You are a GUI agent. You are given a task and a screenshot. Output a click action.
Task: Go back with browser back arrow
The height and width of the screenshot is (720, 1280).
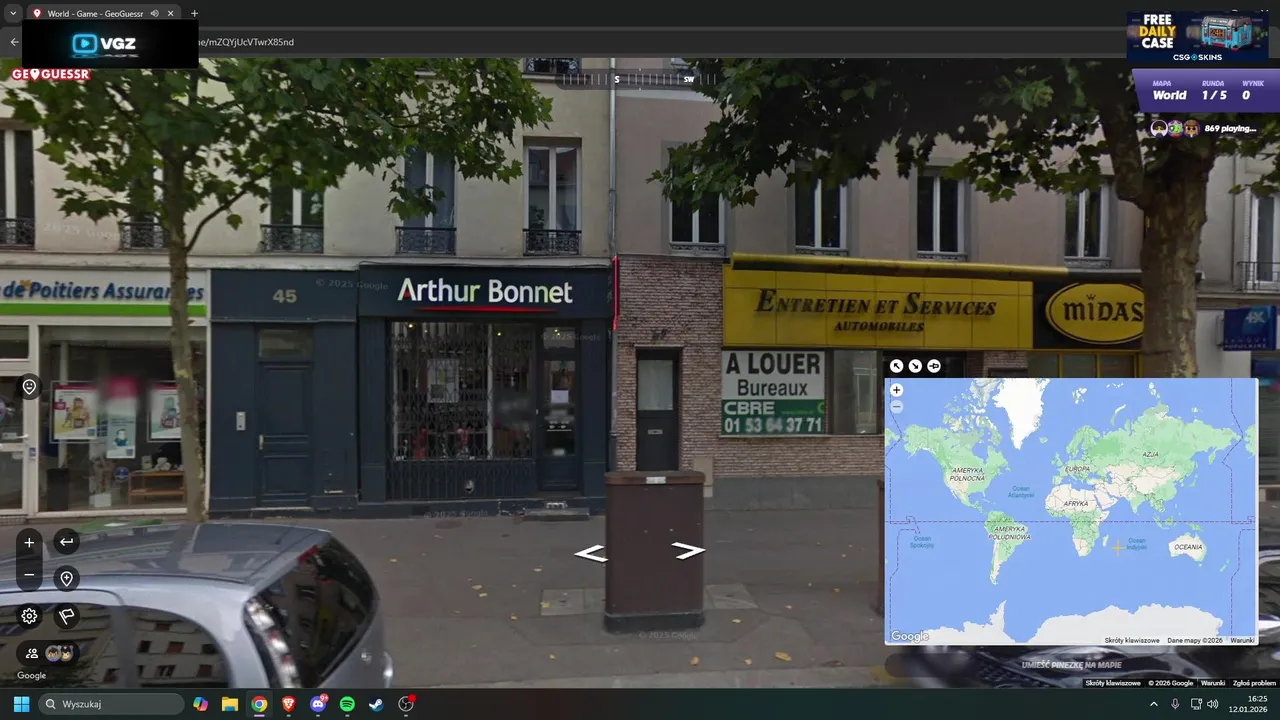14,42
